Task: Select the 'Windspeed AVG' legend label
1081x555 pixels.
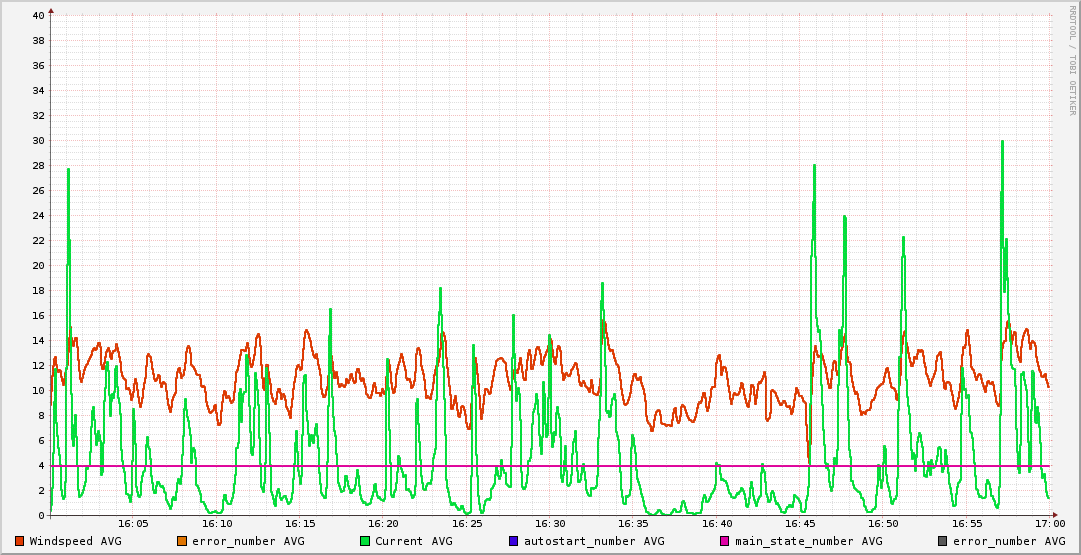Action: pos(75,541)
